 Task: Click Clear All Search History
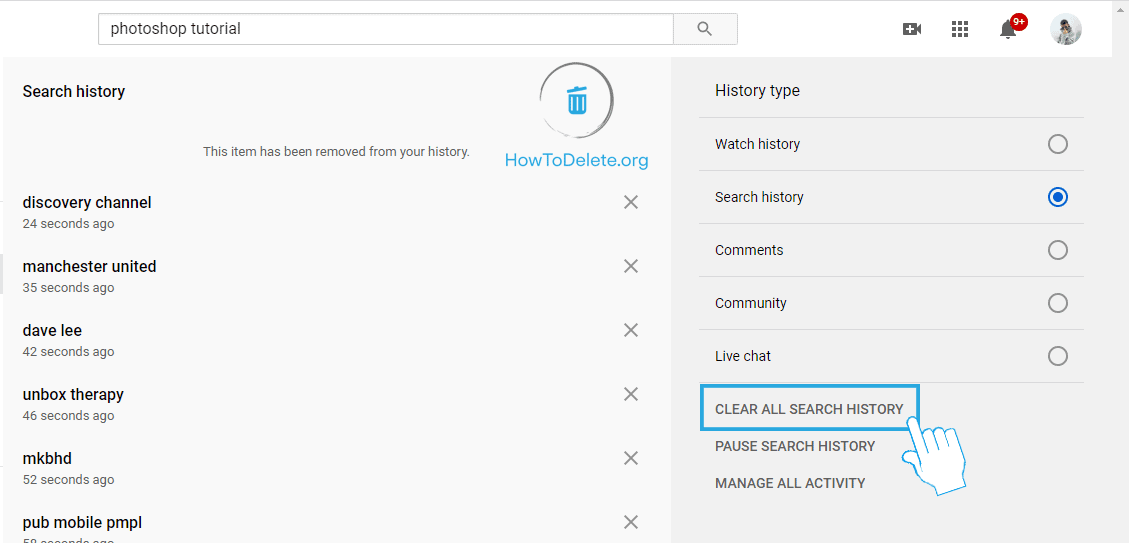(809, 409)
